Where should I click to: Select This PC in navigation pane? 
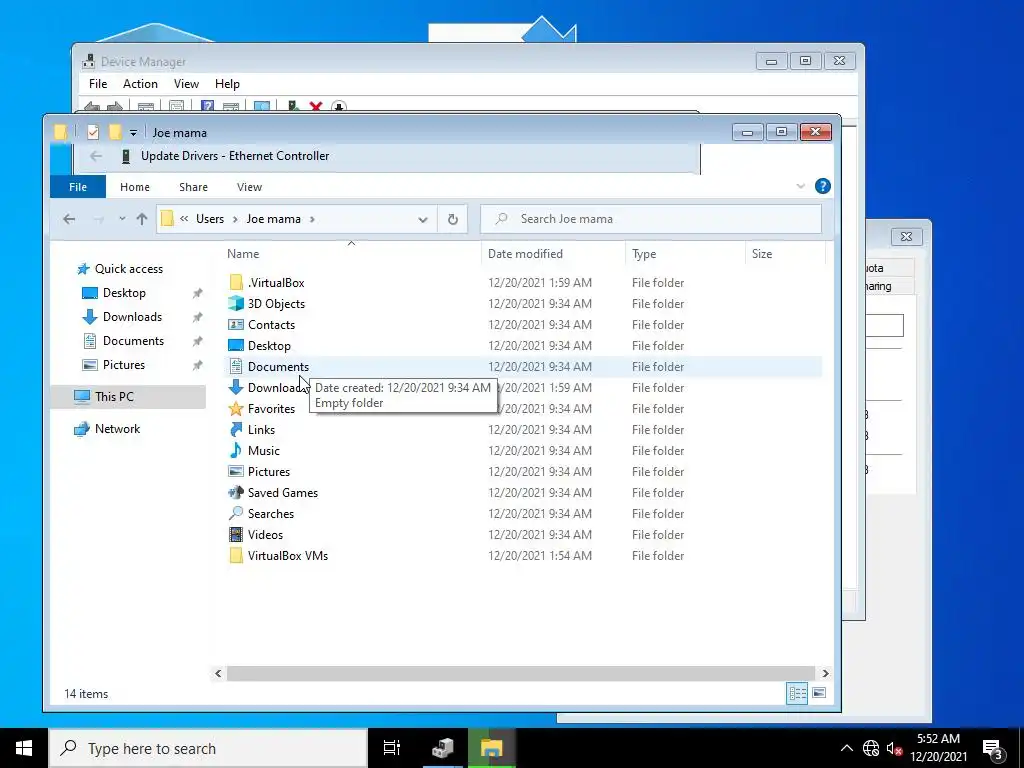click(x=129, y=397)
